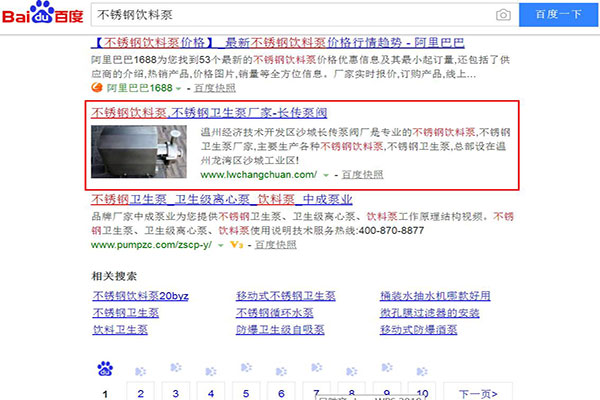Go to results page 5
This screenshot has height=400, width=600.
coord(246,391)
